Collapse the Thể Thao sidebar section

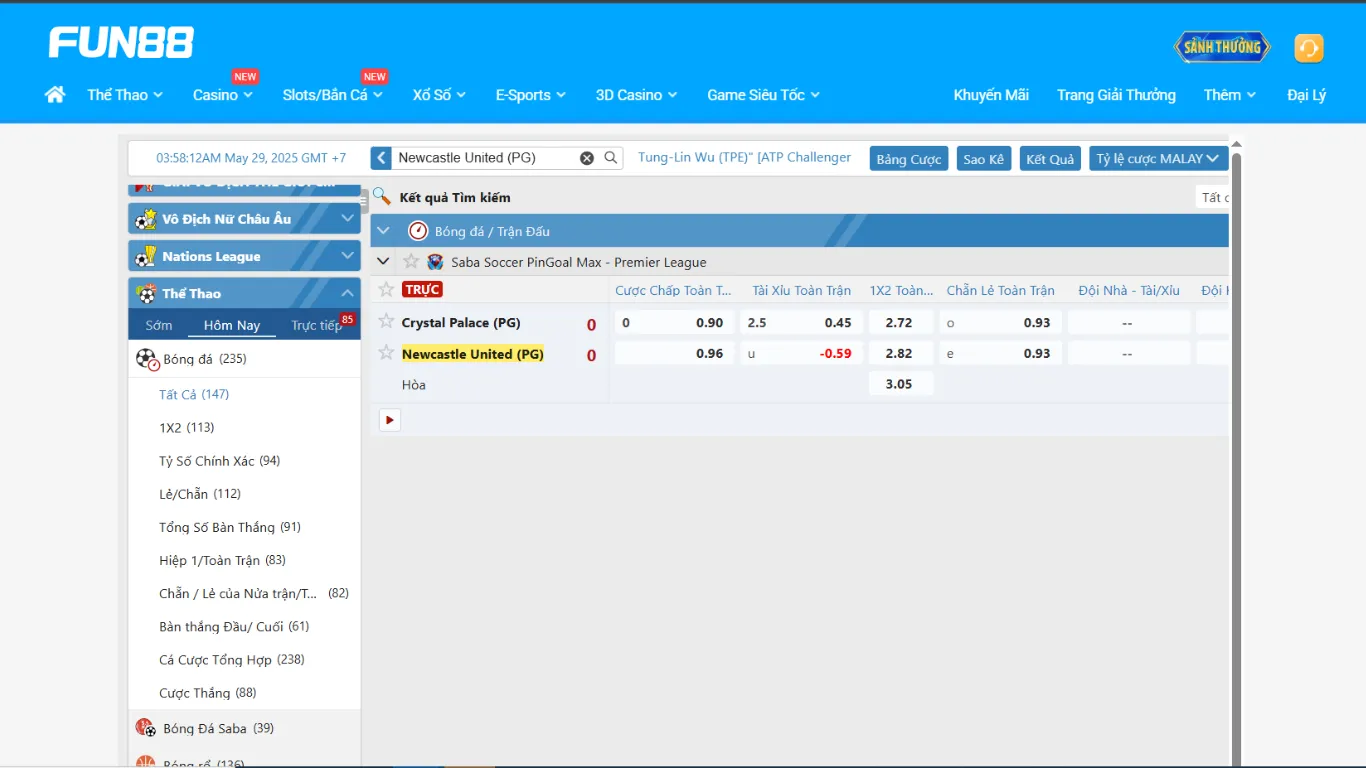[x=347, y=293]
